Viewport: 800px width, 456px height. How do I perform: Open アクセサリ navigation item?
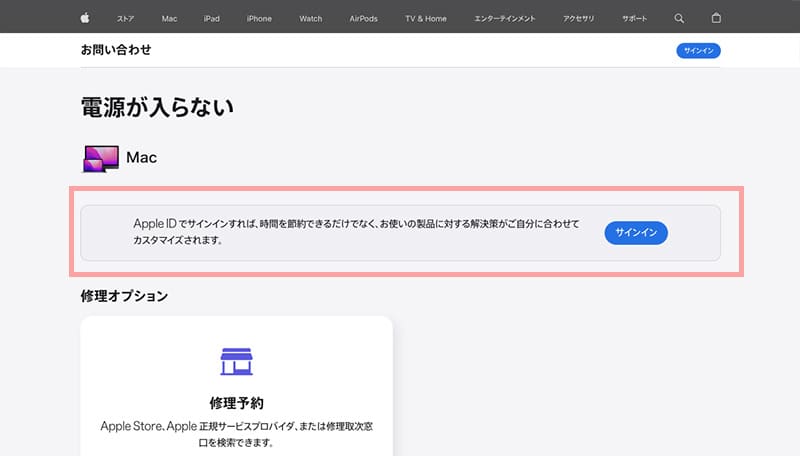tap(579, 19)
